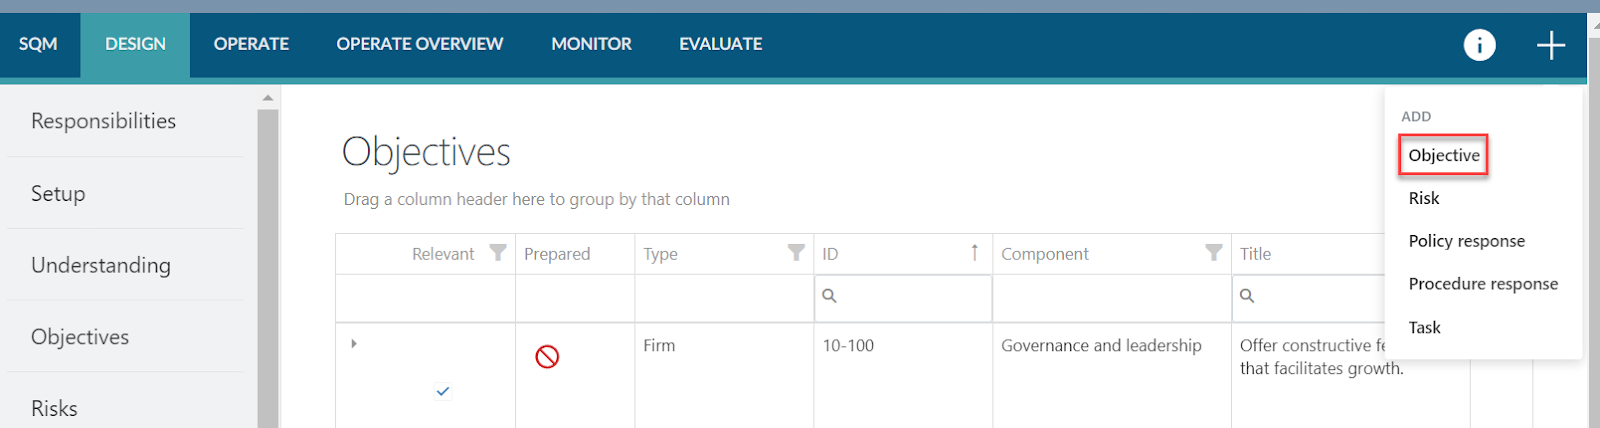
Task: Click the red not-prepared icon
Action: pos(547,357)
